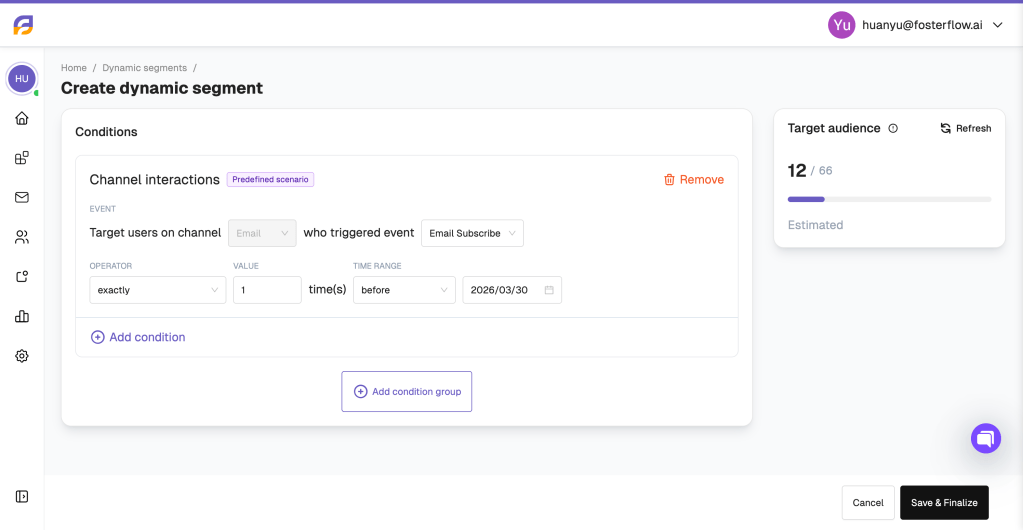Screen dimensions: 1023x530
Task: Click the Estimated label
Action: [816, 225]
